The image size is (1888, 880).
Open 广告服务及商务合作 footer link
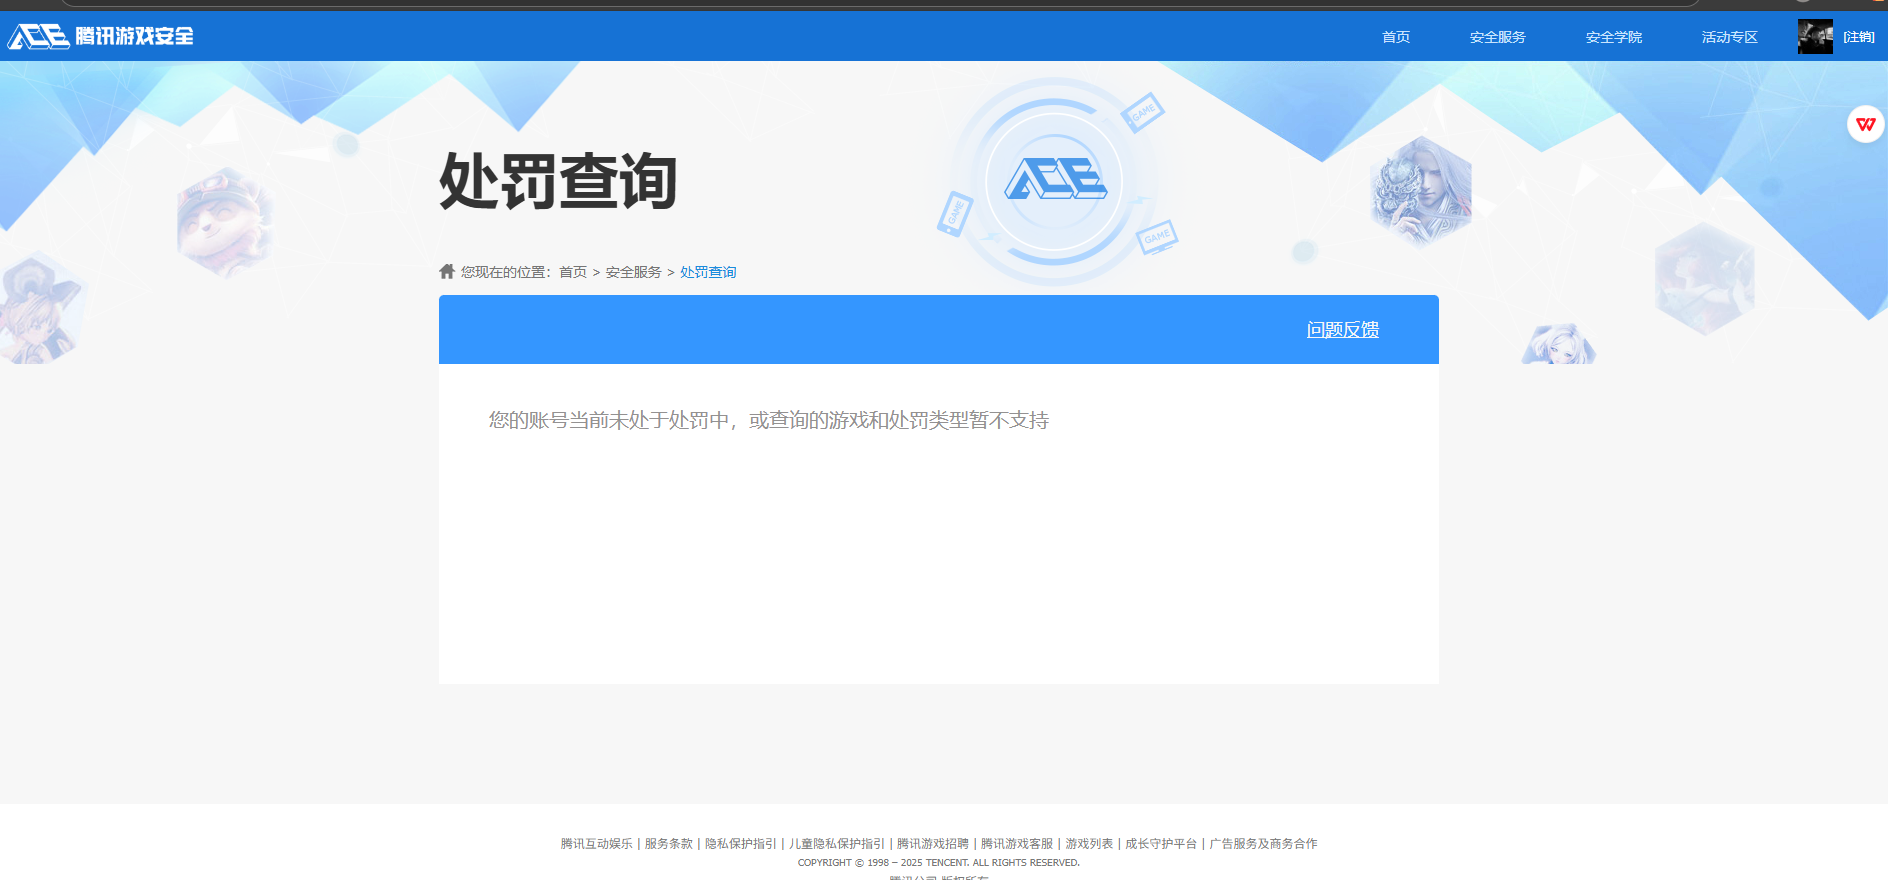click(x=1263, y=844)
